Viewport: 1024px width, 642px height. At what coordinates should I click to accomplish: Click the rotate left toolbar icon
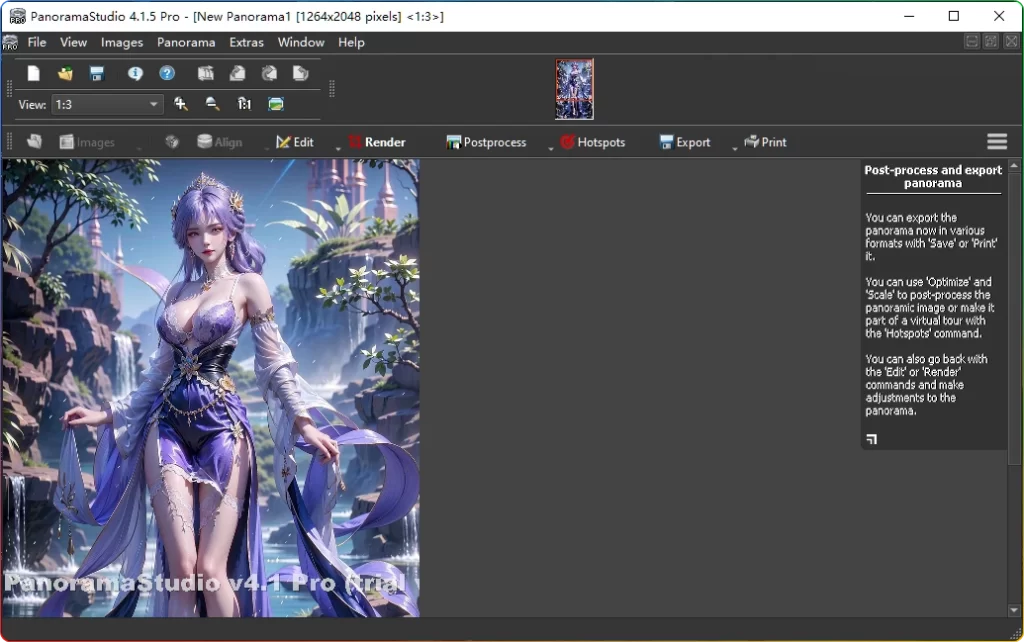pos(237,73)
